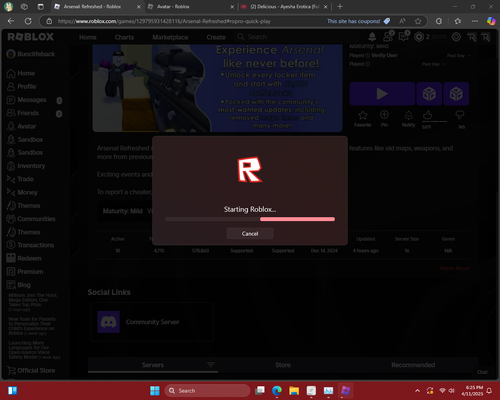Switch to the Recommended tab

tap(413, 365)
